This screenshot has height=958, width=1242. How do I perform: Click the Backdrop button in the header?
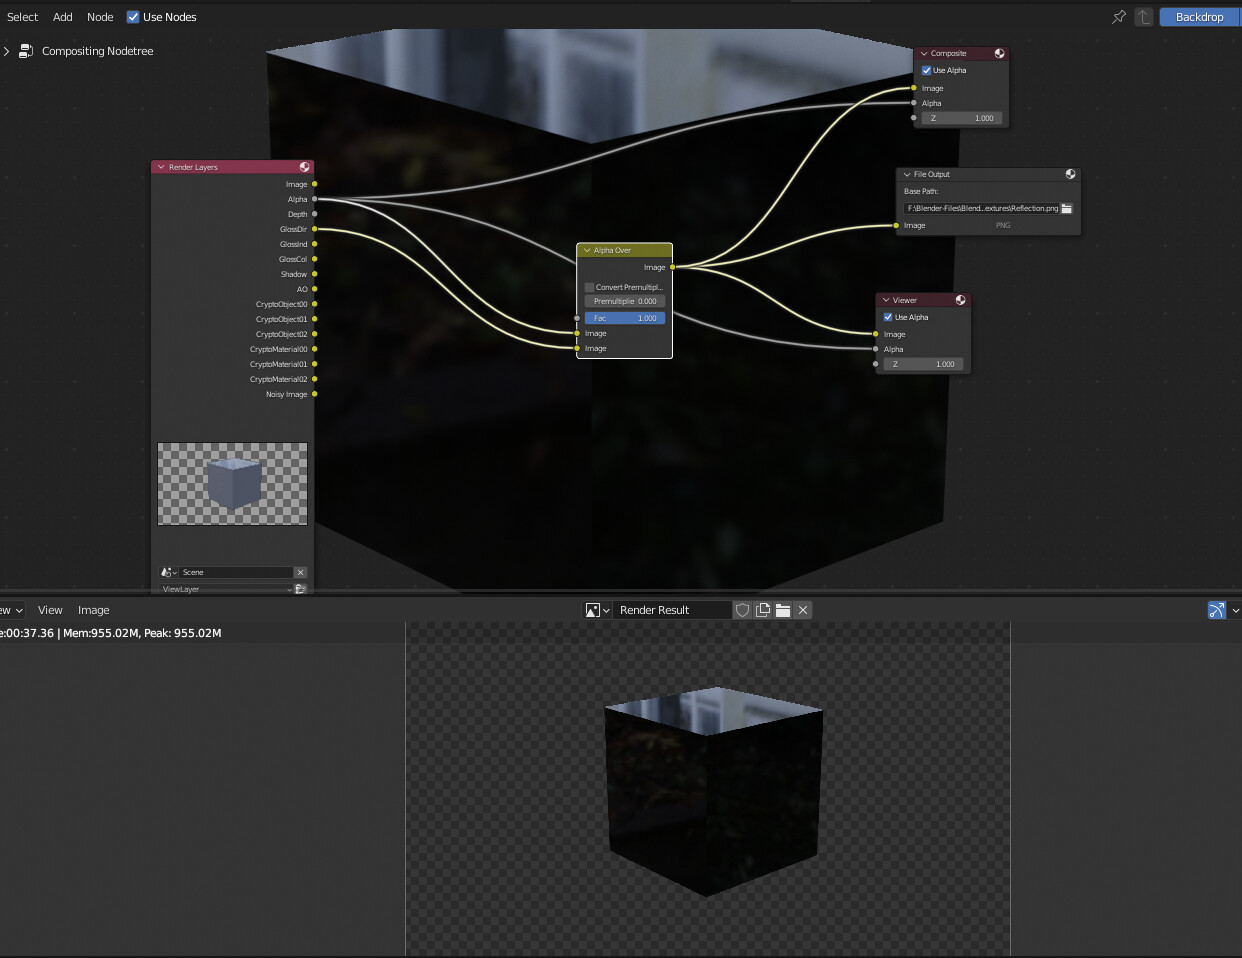tap(1199, 16)
